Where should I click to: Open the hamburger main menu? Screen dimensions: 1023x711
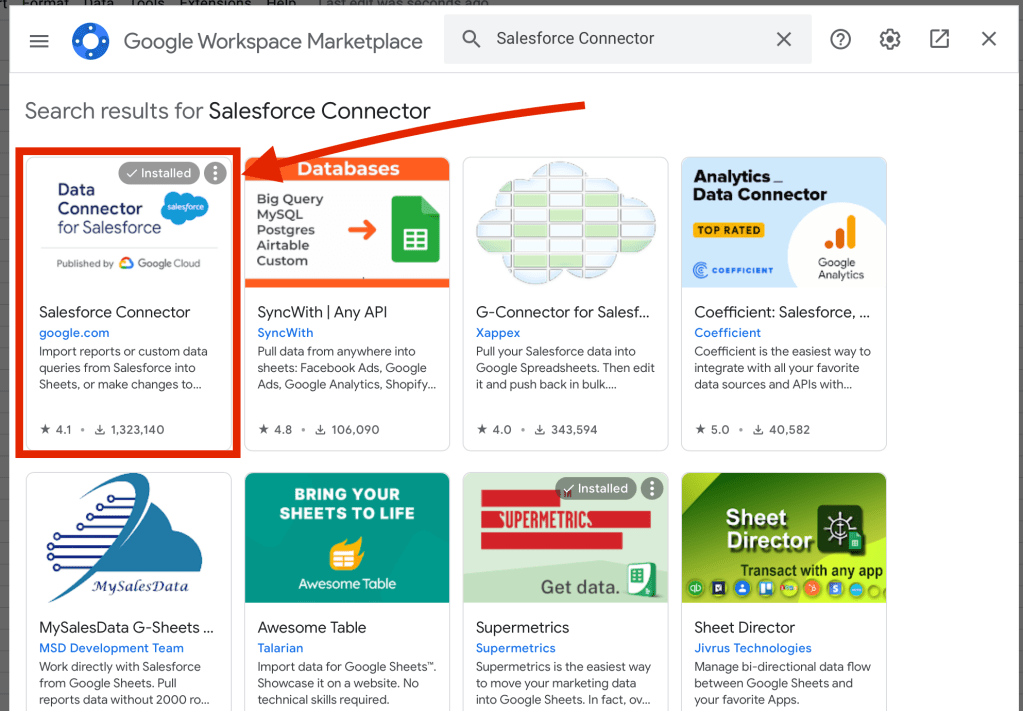pyautogui.click(x=39, y=41)
